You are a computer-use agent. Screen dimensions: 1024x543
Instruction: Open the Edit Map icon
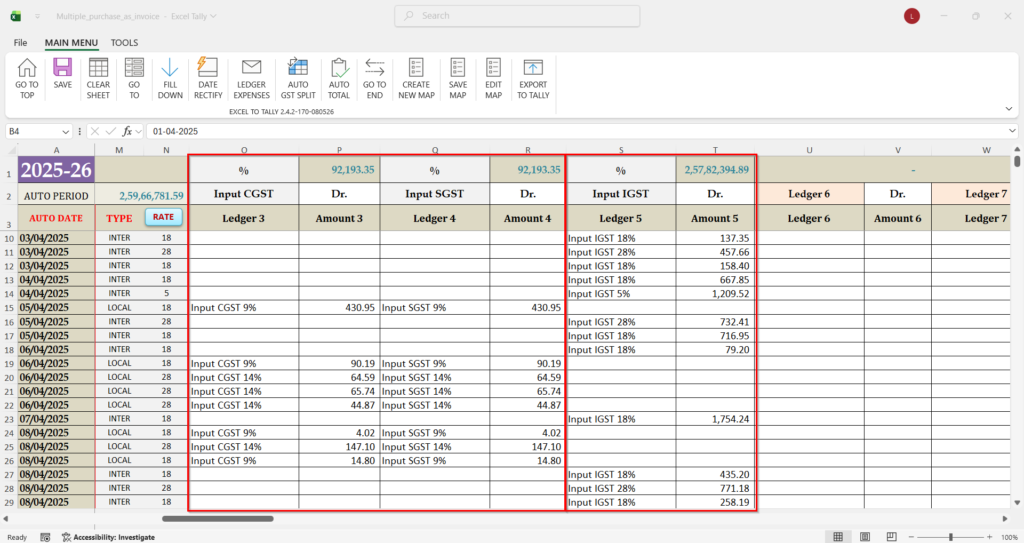click(x=493, y=68)
